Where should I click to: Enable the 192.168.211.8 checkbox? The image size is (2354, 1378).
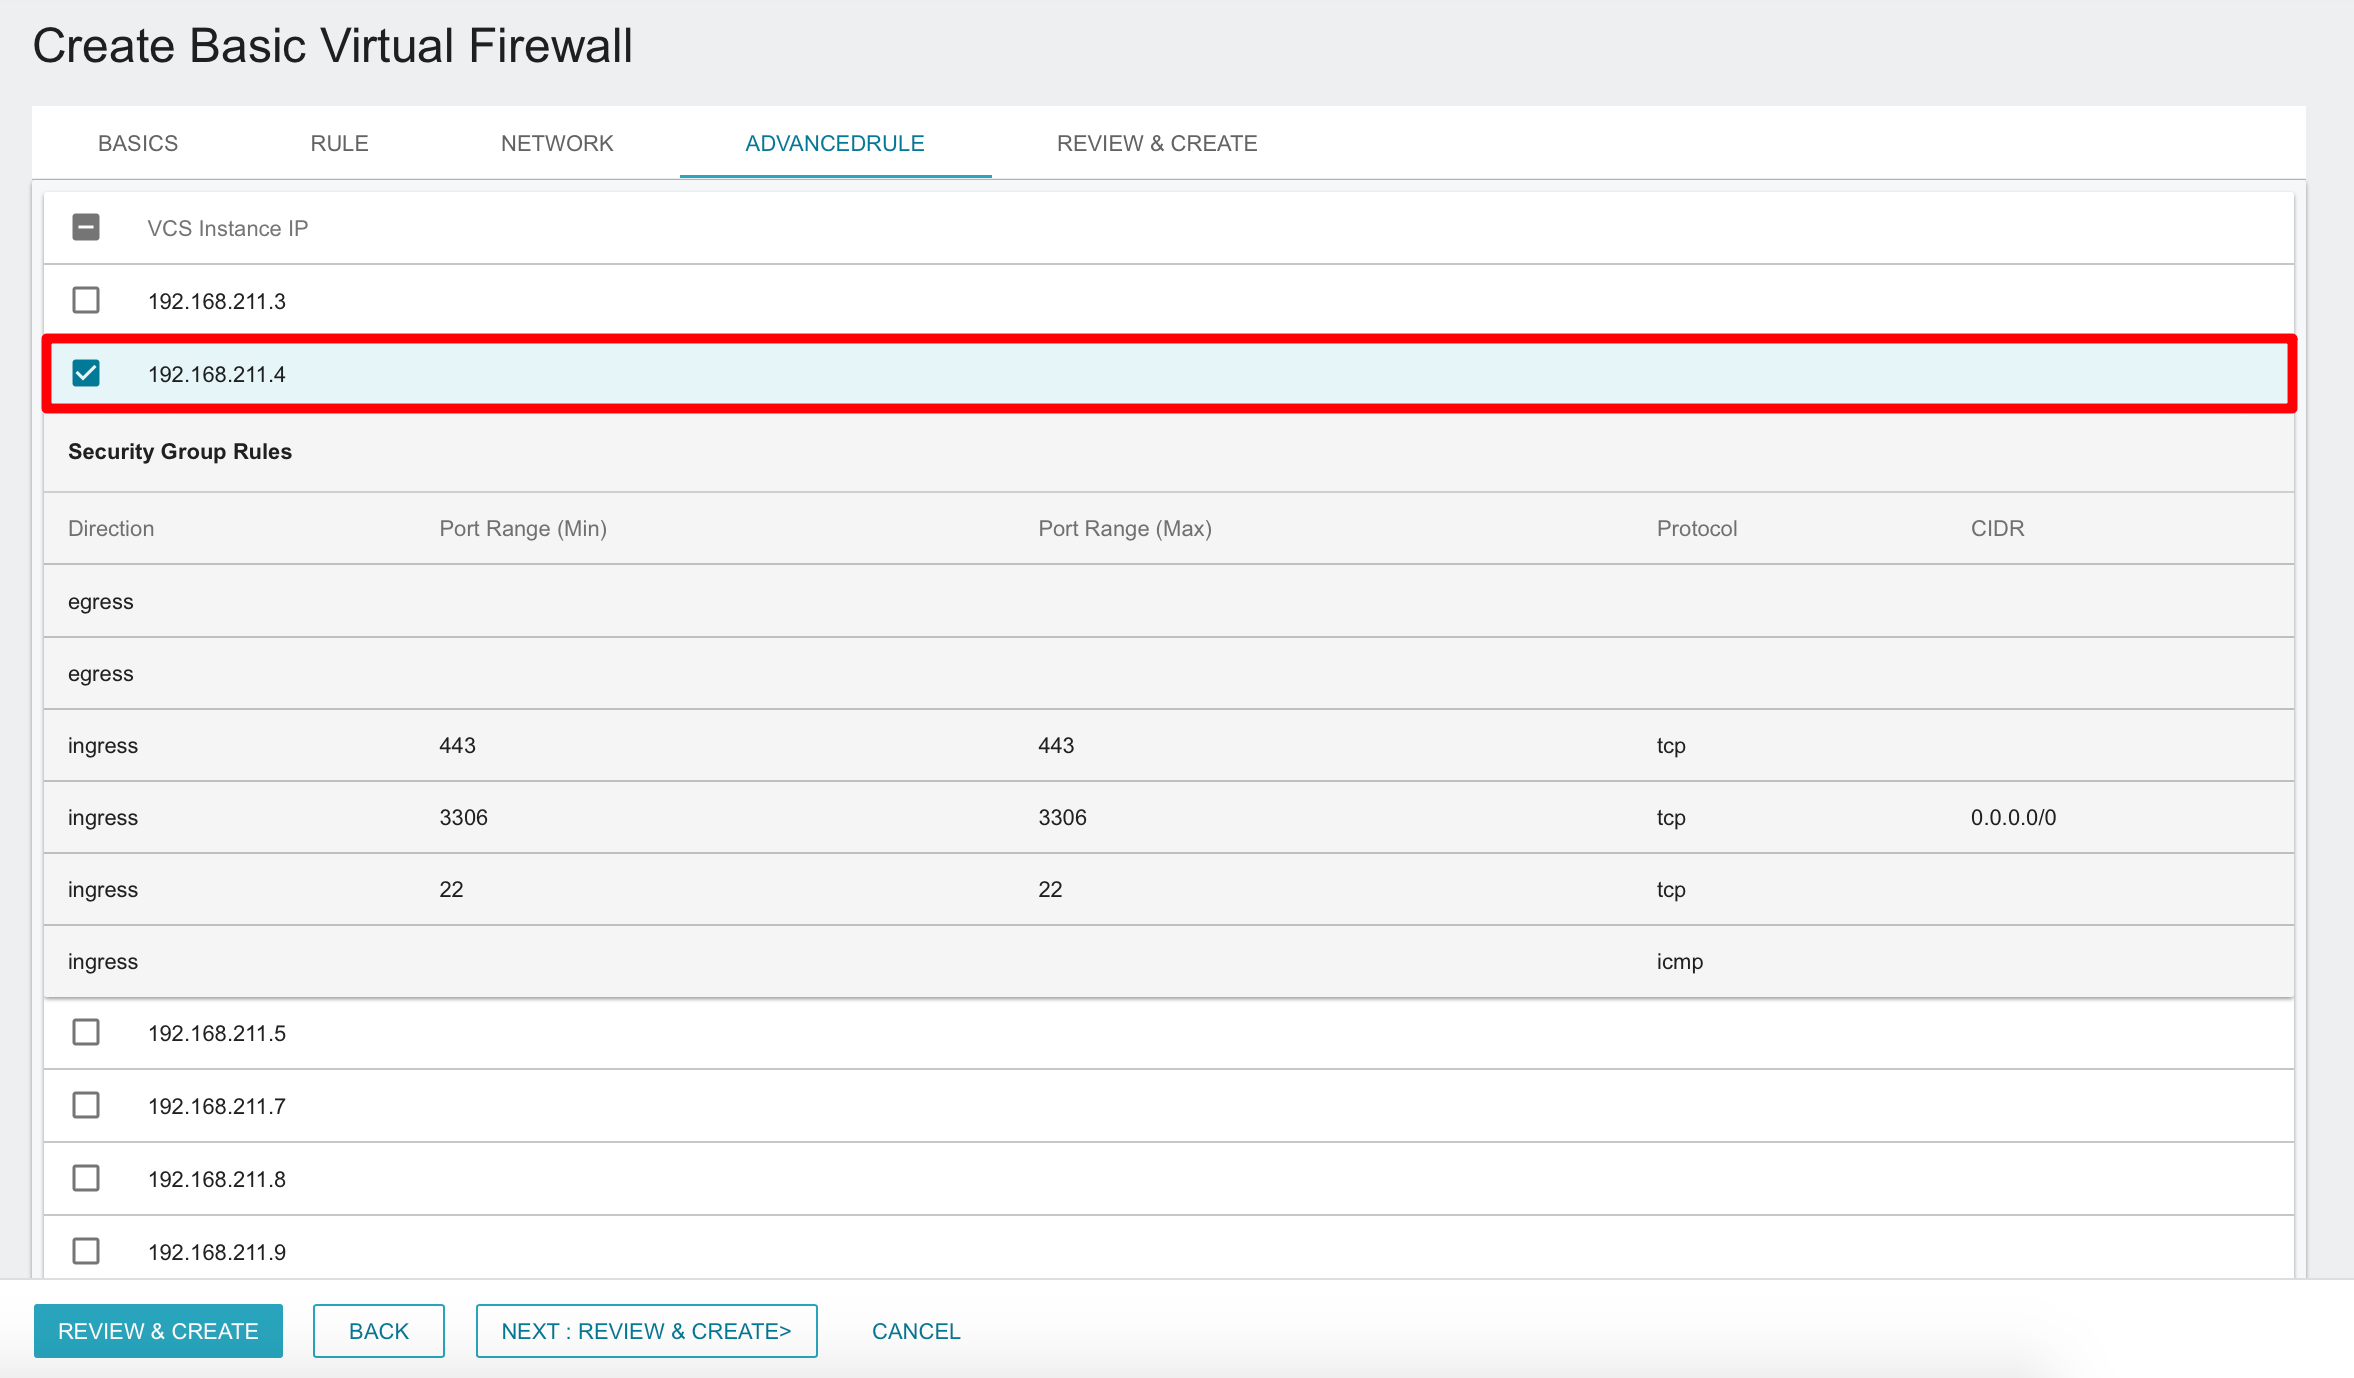point(86,1178)
